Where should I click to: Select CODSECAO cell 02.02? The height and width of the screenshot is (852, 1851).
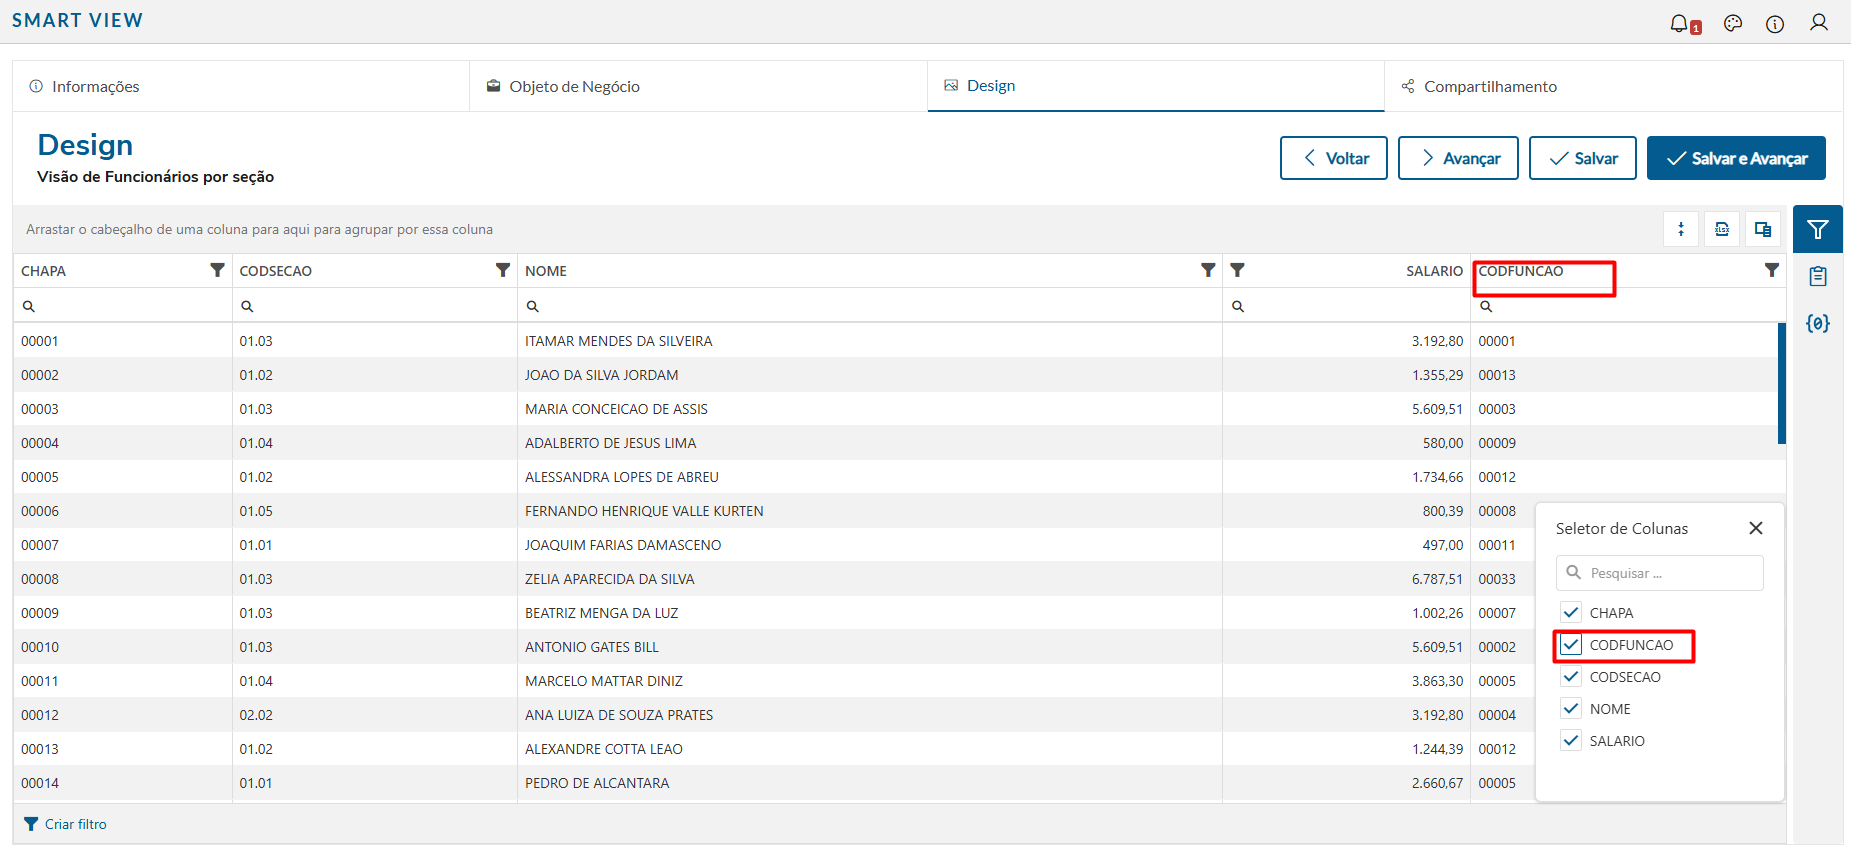point(375,715)
